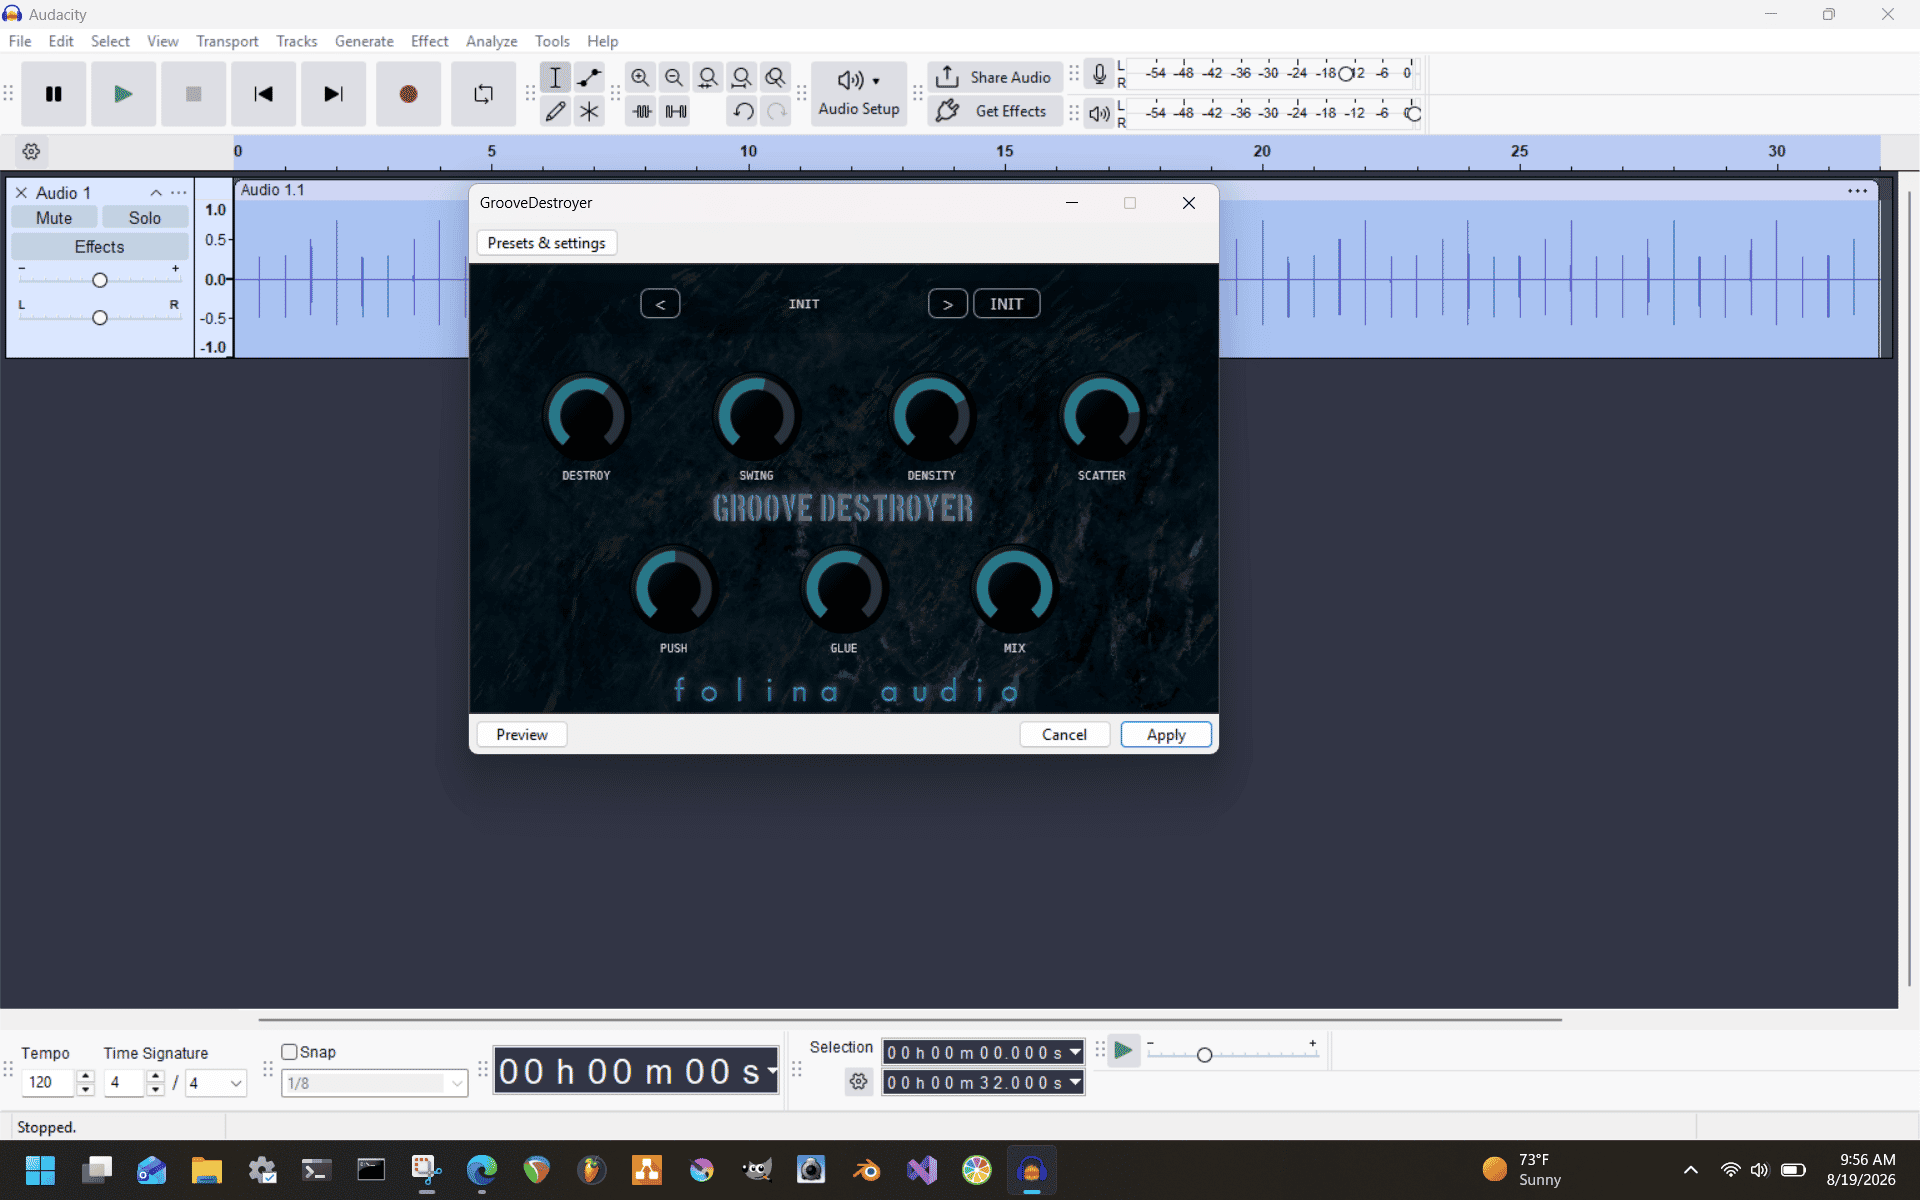Image resolution: width=1920 pixels, height=1200 pixels.
Task: Open the Audio Setup dropdown
Action: (859, 94)
